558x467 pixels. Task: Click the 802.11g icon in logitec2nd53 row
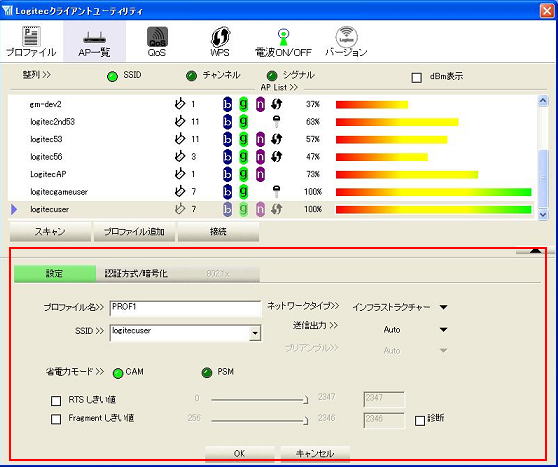pos(243,122)
